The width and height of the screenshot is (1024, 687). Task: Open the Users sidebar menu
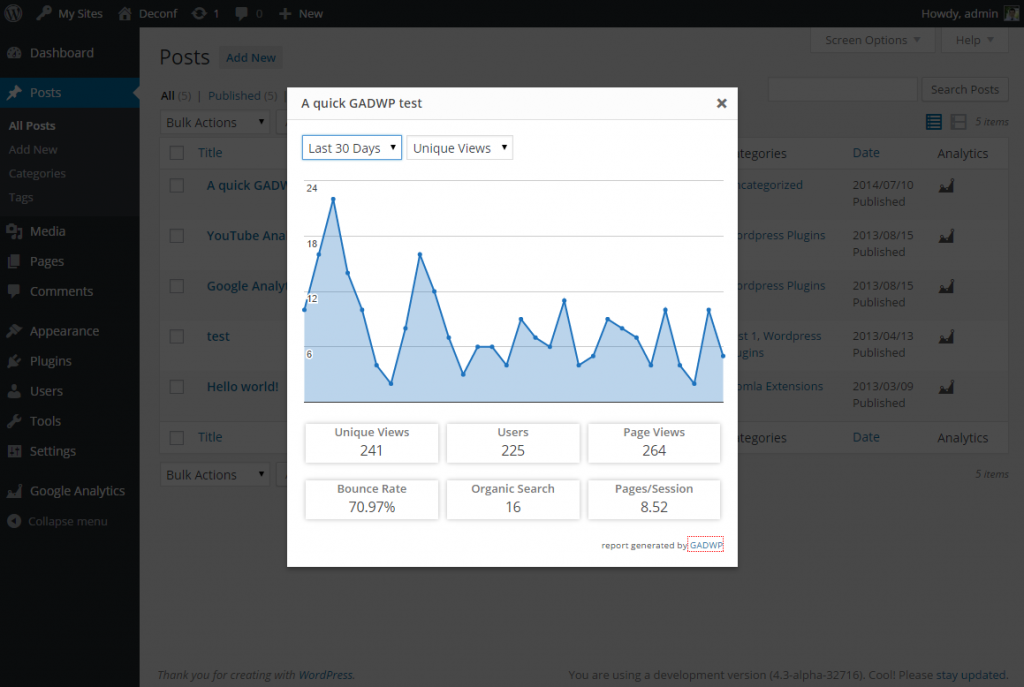(46, 391)
